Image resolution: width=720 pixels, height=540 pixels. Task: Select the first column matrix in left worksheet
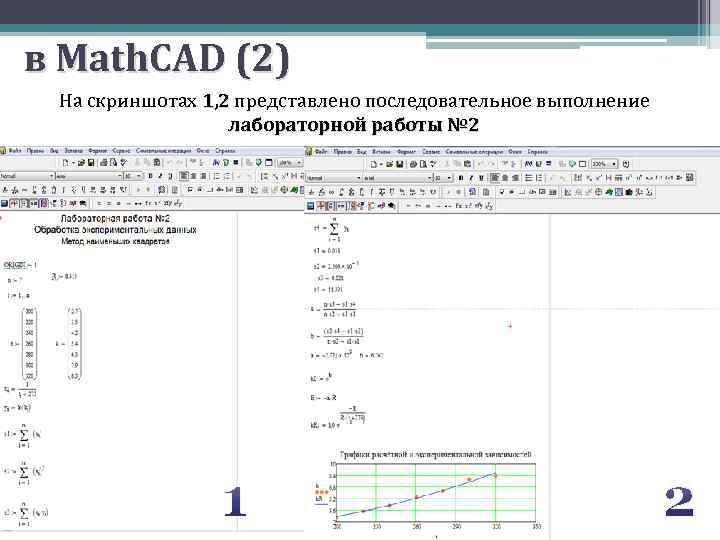29,343
